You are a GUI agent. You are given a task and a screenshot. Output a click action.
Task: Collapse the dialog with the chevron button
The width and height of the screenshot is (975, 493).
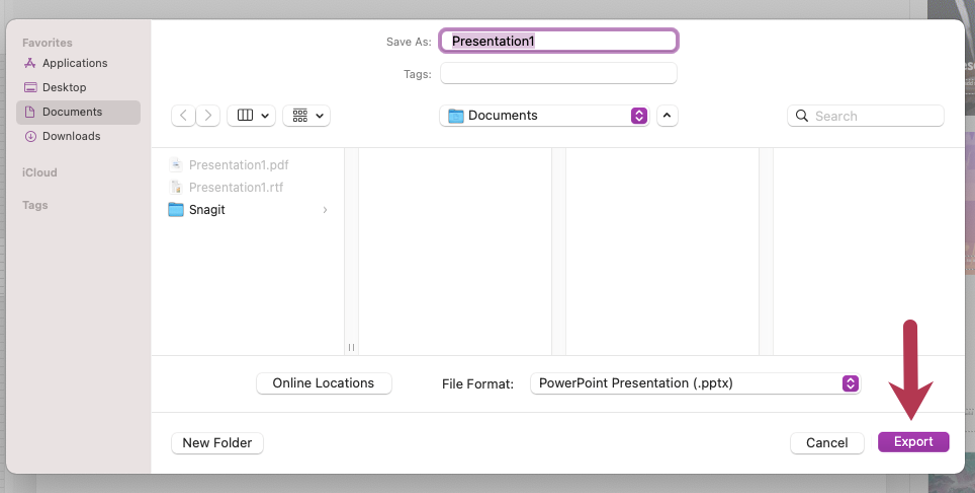coord(667,116)
